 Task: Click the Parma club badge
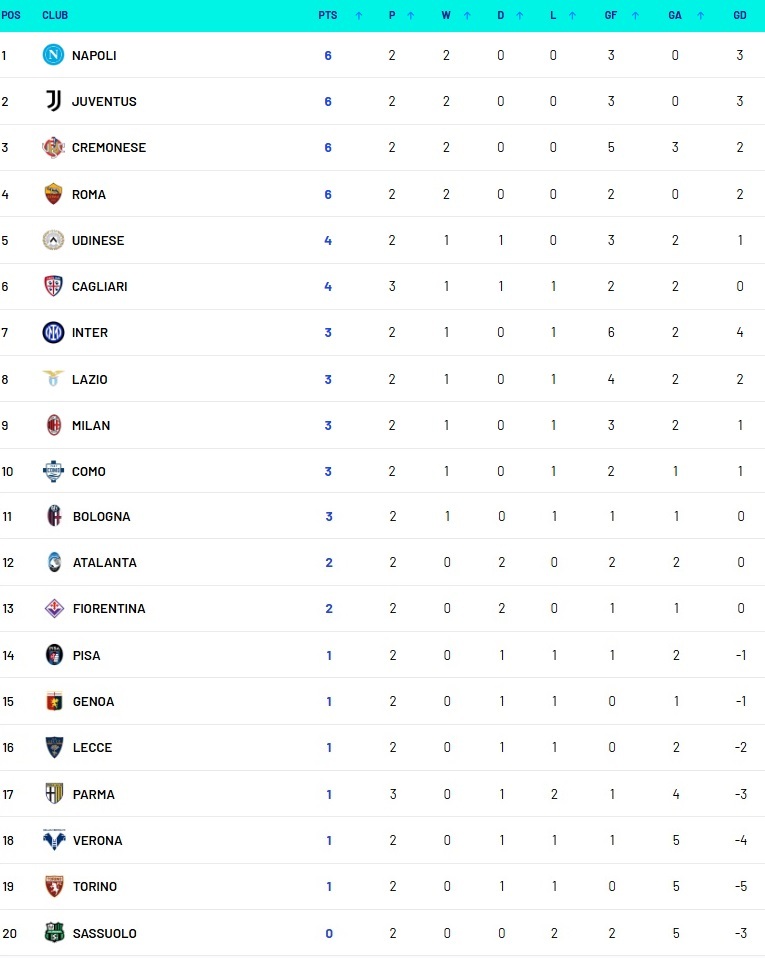pyautogui.click(x=54, y=794)
